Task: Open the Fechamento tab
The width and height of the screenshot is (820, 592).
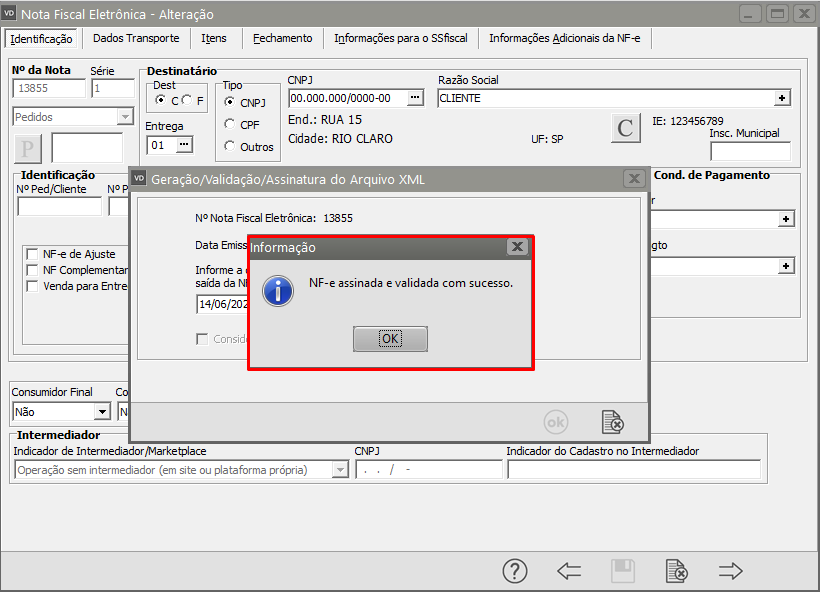Action: (282, 38)
